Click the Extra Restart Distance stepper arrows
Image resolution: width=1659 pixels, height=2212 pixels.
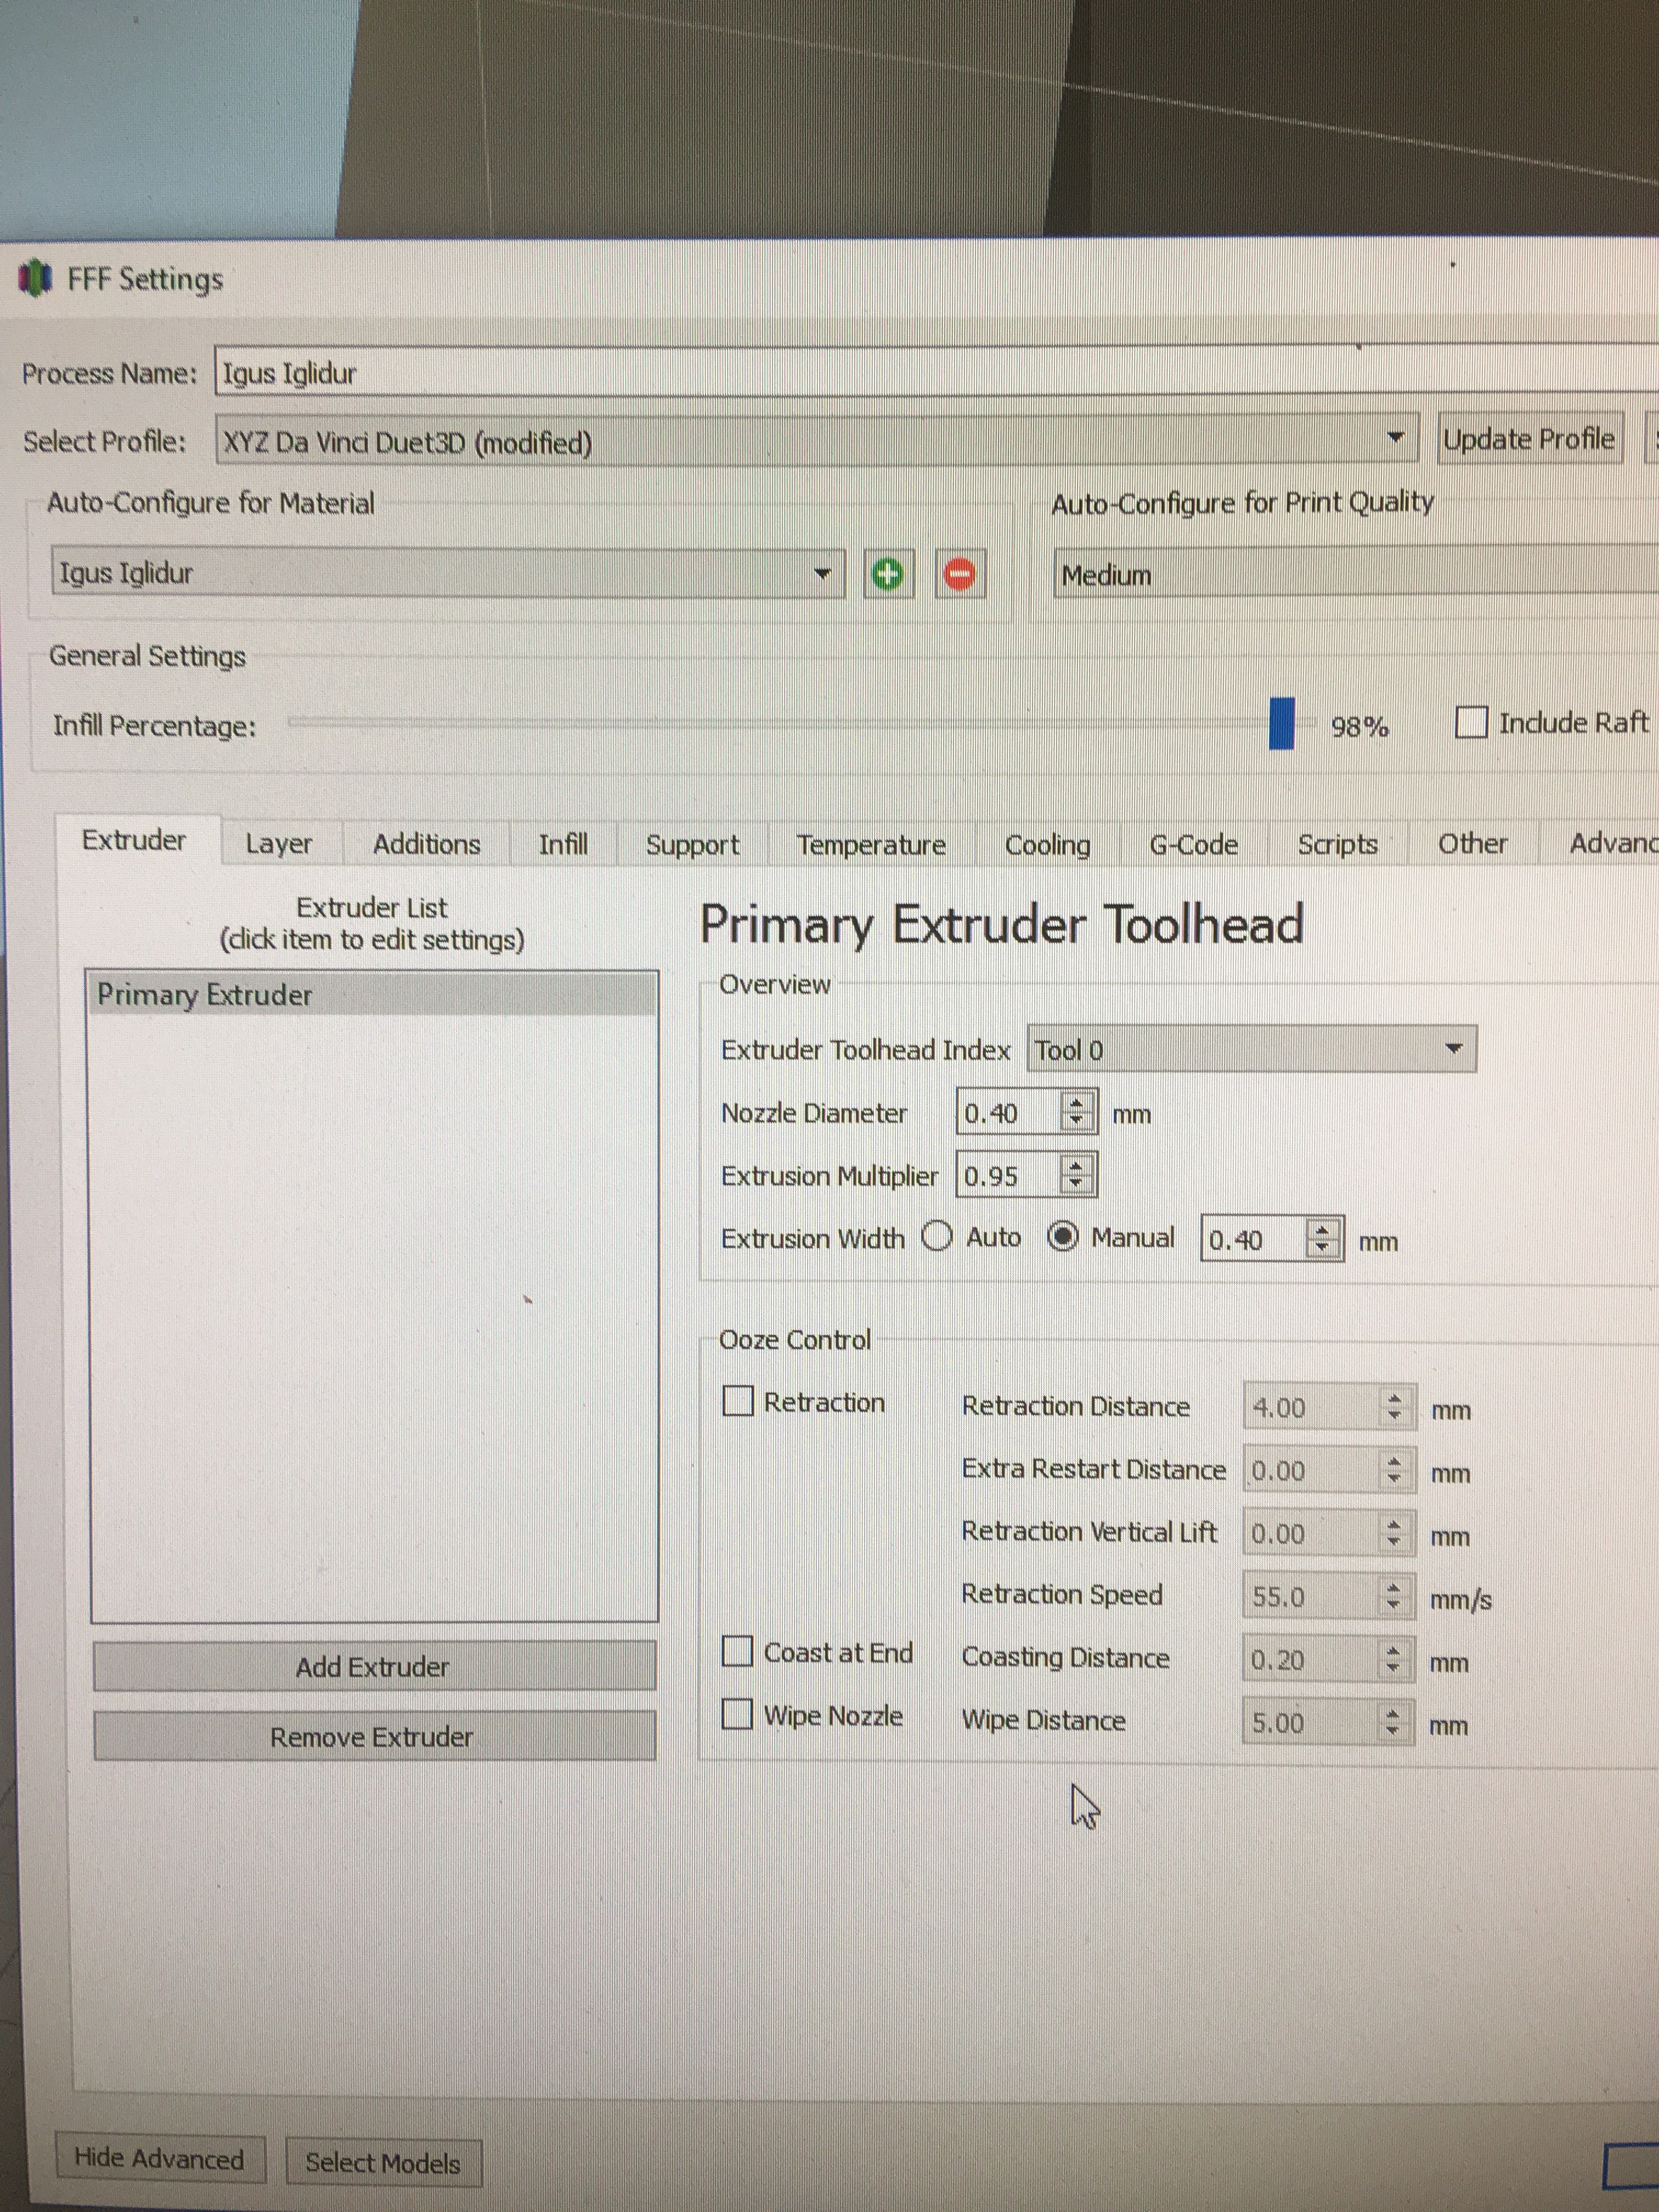[1393, 1470]
